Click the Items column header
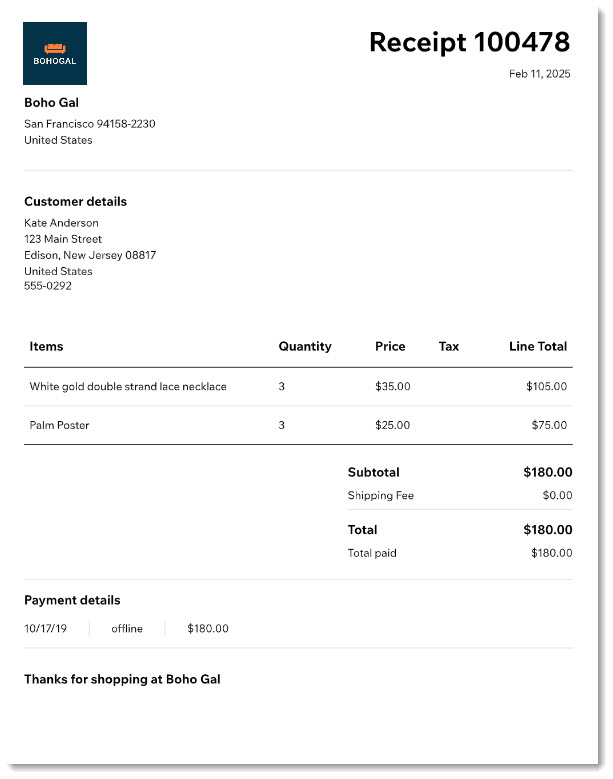This screenshot has width=613, height=779. (46, 346)
